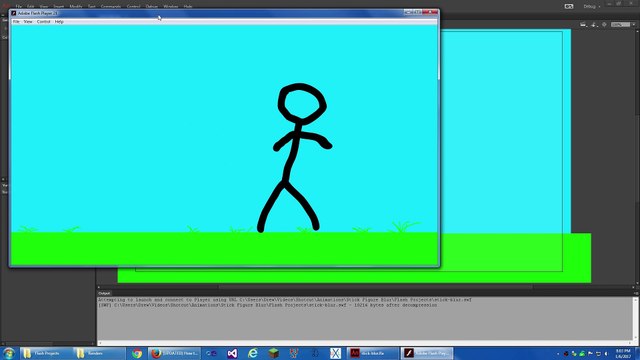Viewport: 640px width, 360px height.
Task: Click the Adobe Flash Player title icon
Action: pyautogui.click(x=13, y=13)
